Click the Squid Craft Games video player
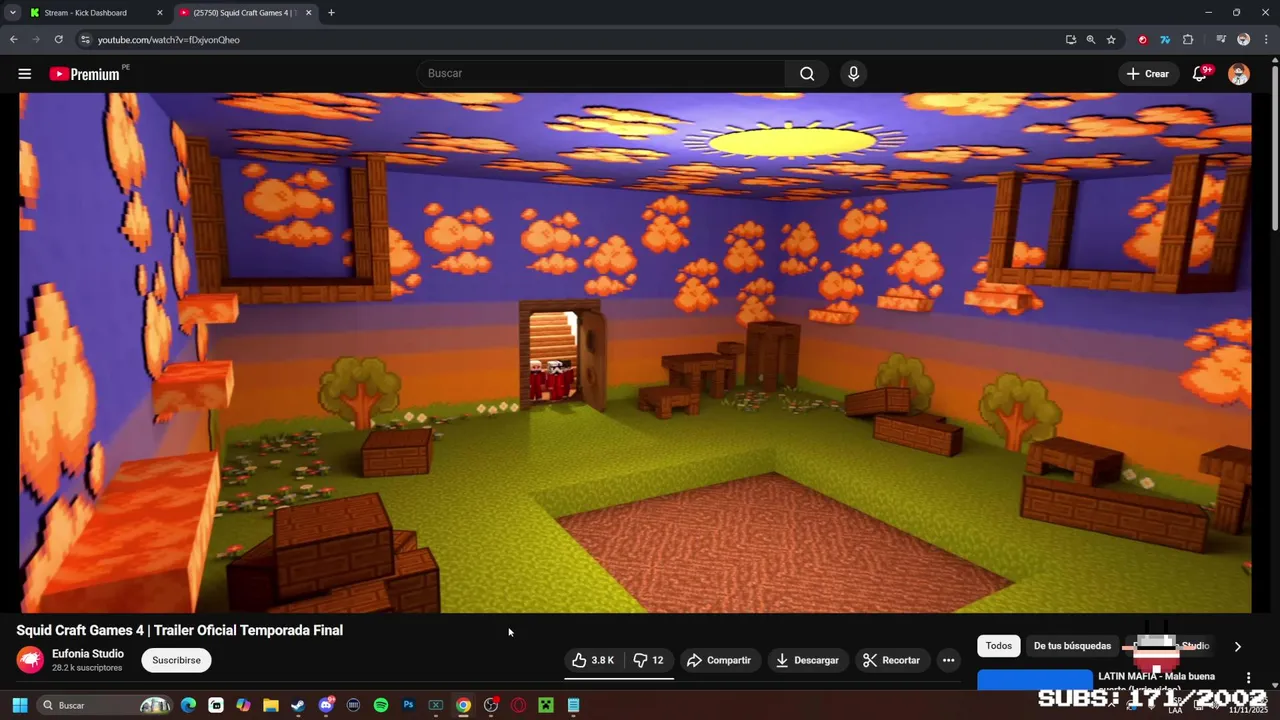Screen dimensions: 1280x720 click(635, 353)
